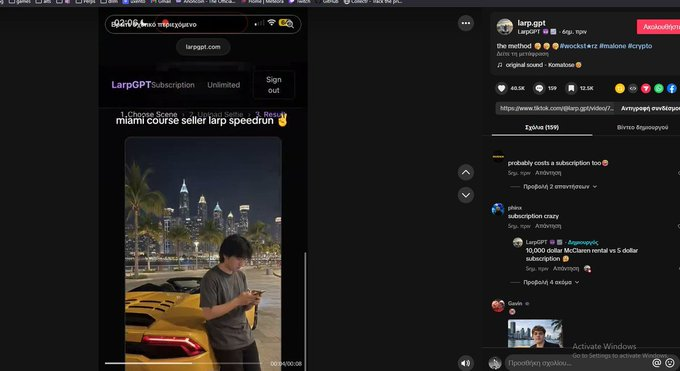This screenshot has width=680, height=371.
Task: Go to previous video with up arrow
Action: pyautogui.click(x=465, y=172)
